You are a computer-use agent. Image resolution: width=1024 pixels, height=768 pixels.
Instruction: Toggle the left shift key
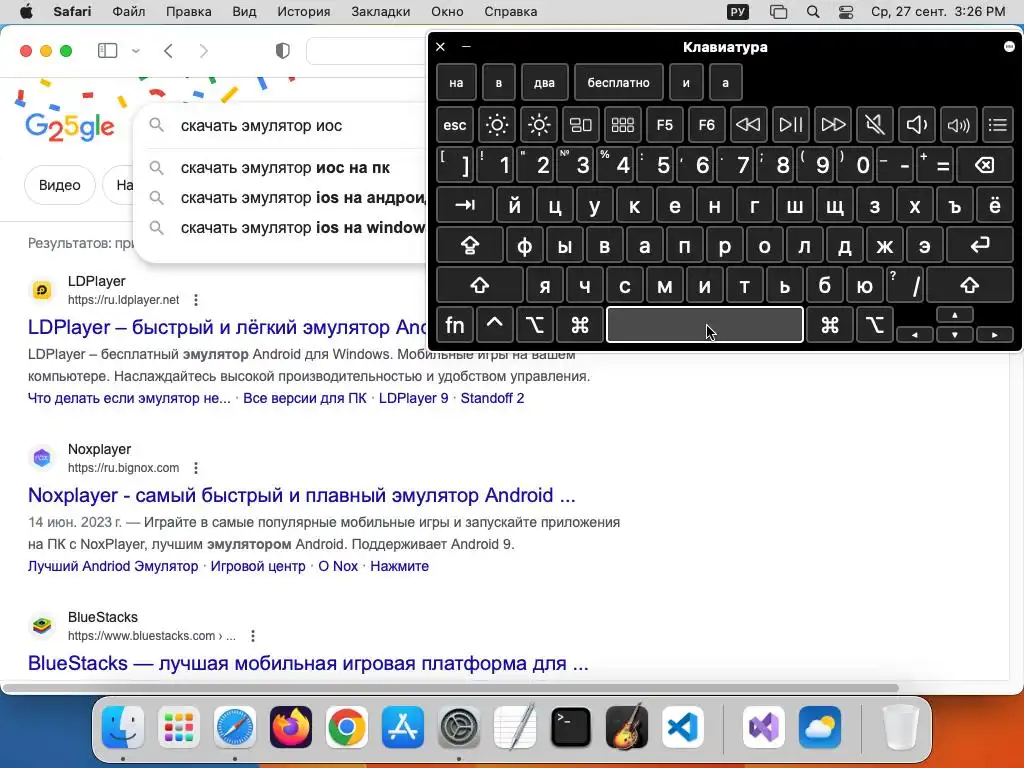pos(480,285)
